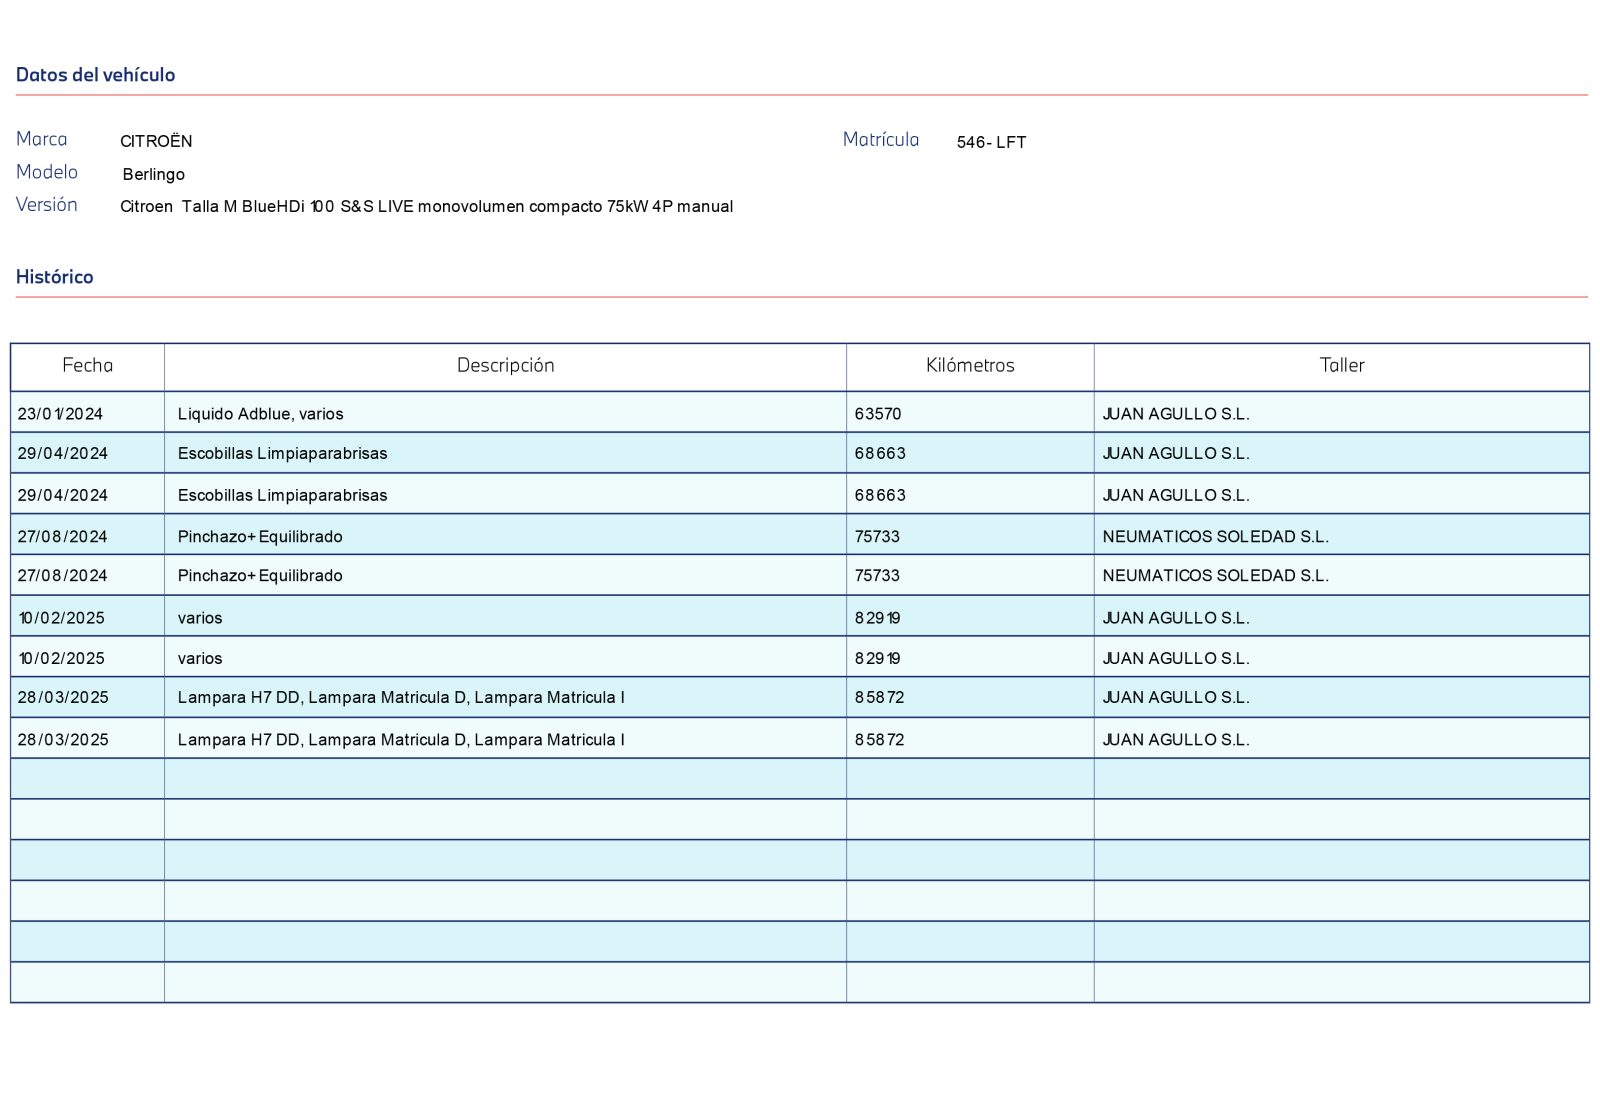Select the Versión field label
The width and height of the screenshot is (1600, 1117).
47,204
